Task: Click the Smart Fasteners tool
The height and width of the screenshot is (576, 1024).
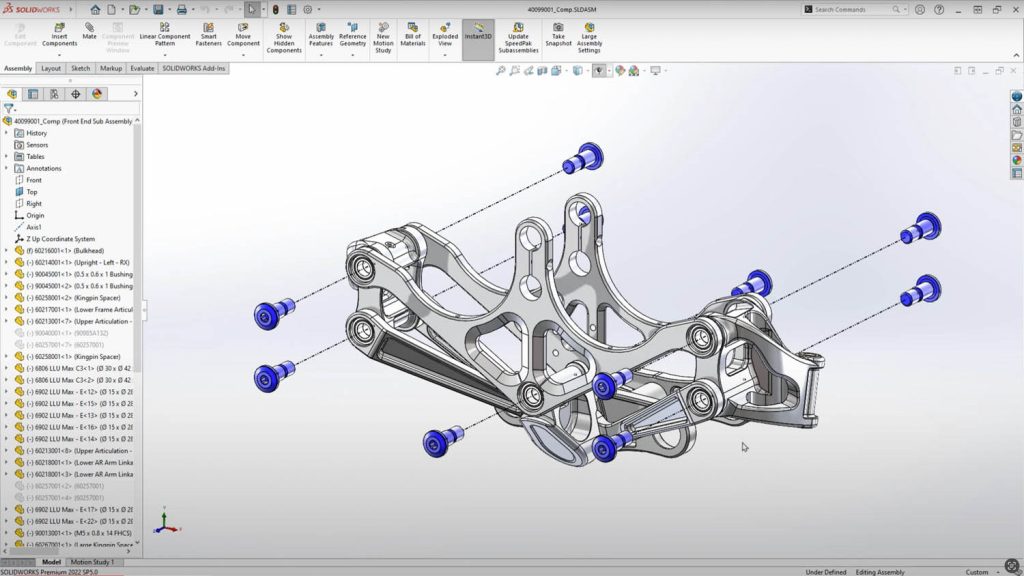Action: [x=208, y=32]
